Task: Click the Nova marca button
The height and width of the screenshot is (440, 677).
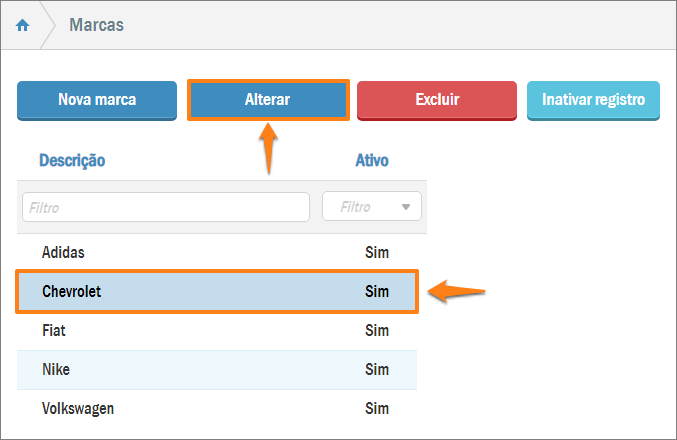Action: point(97,100)
